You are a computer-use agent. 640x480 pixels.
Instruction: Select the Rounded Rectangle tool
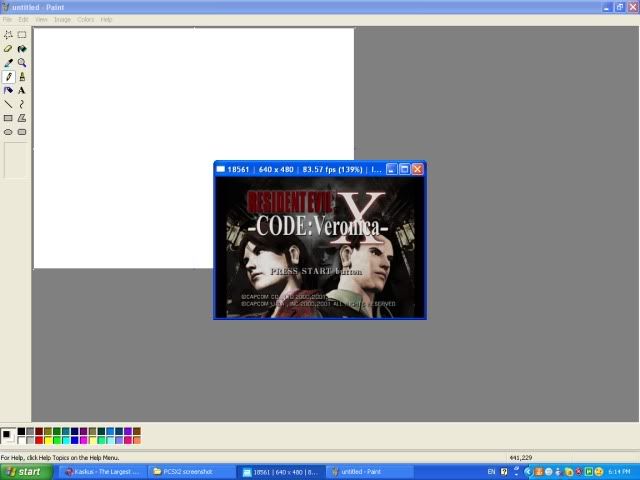click(x=22, y=132)
